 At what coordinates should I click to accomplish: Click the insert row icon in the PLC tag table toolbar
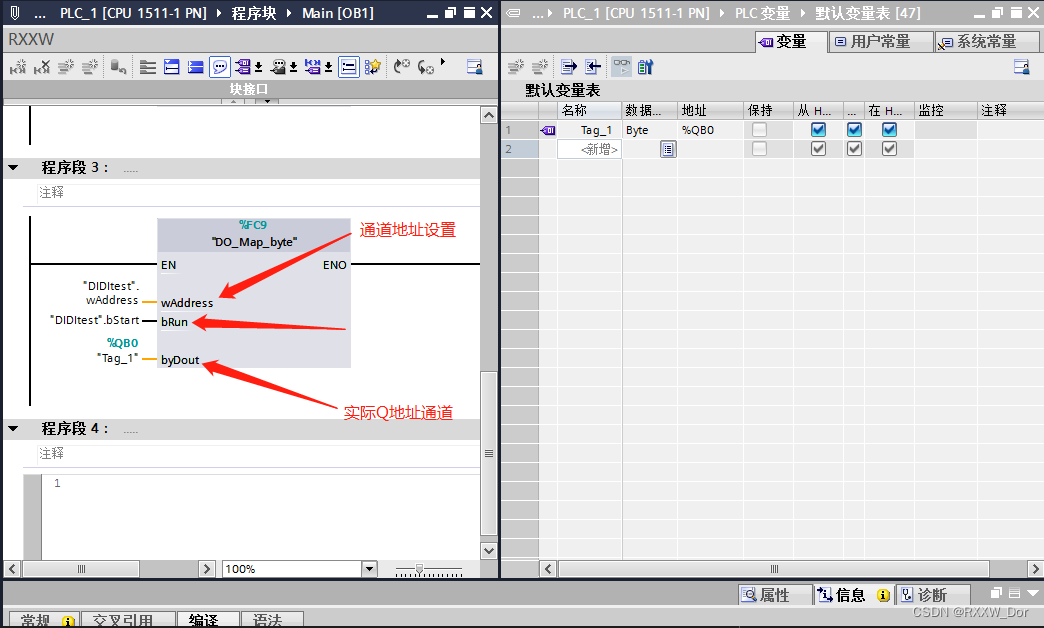pos(516,67)
